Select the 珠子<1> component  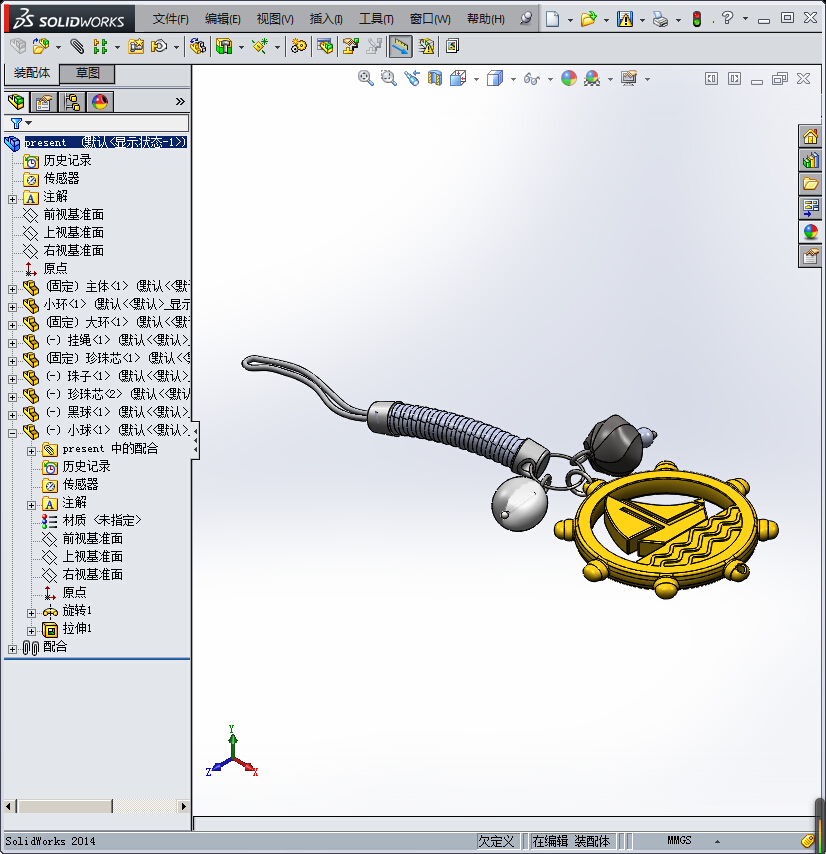click(x=118, y=376)
